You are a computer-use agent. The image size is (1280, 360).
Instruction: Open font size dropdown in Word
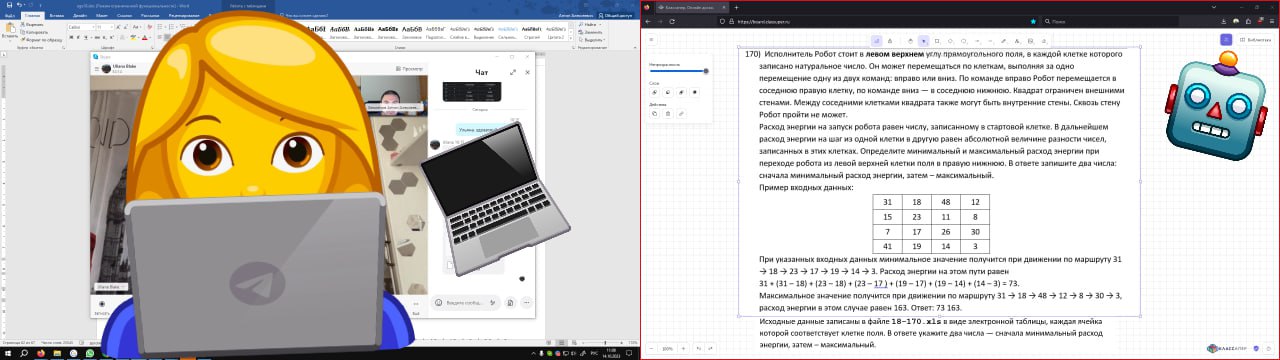112,27
